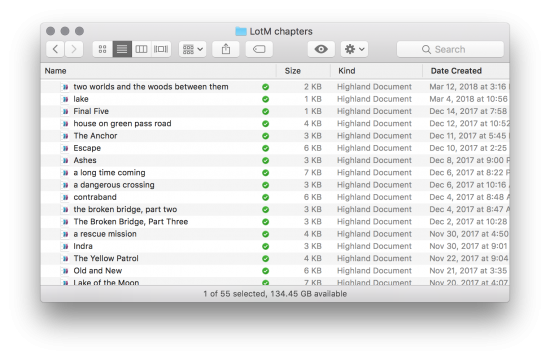Viewport: 550px width, 360px height.
Task: Select 'The Yellow Patrol' file
Action: tap(275, 259)
